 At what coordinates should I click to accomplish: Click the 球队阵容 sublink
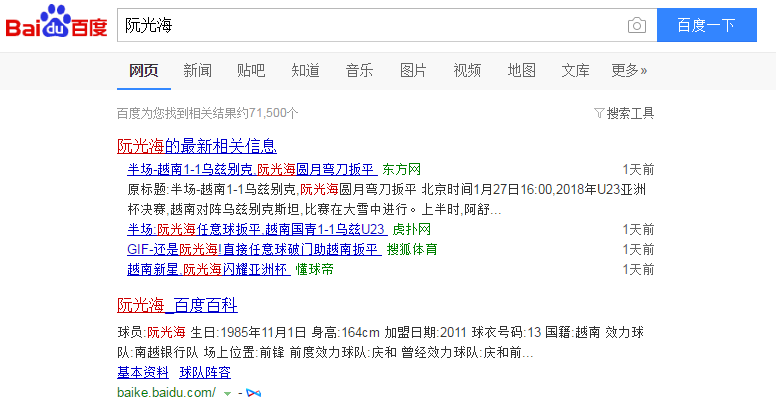(205, 372)
